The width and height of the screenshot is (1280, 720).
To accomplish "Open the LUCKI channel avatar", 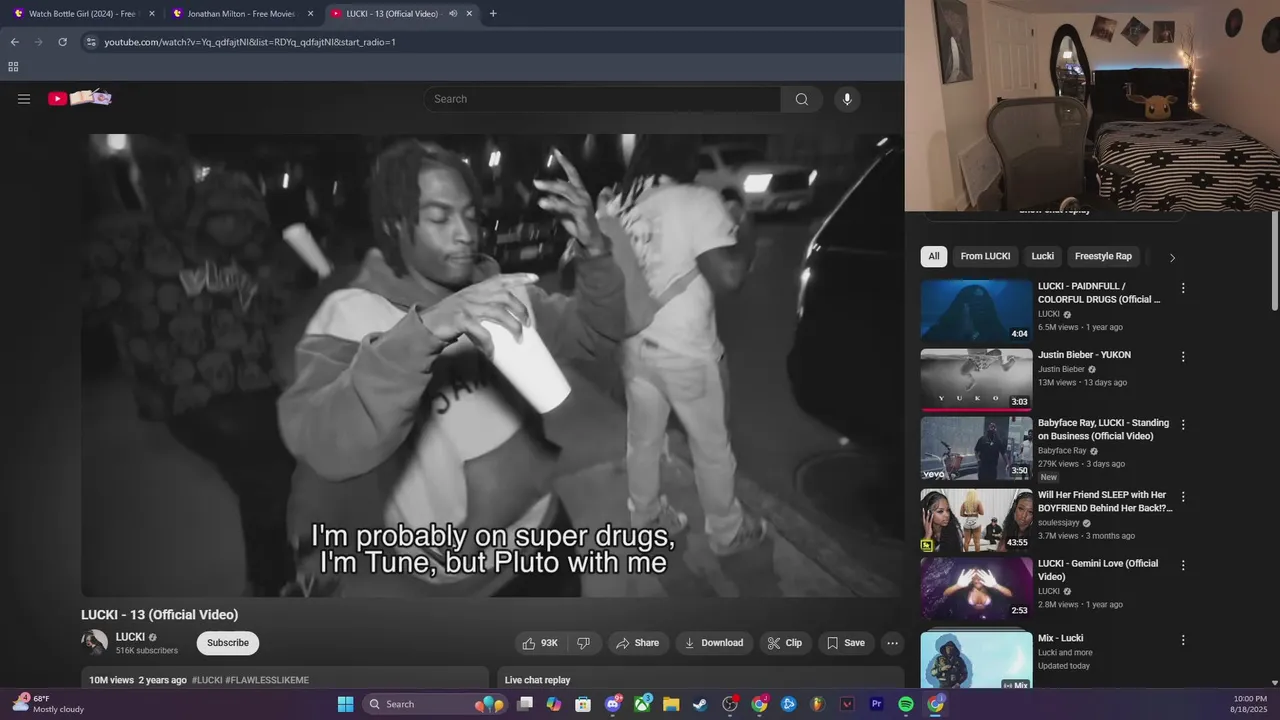I will point(95,643).
